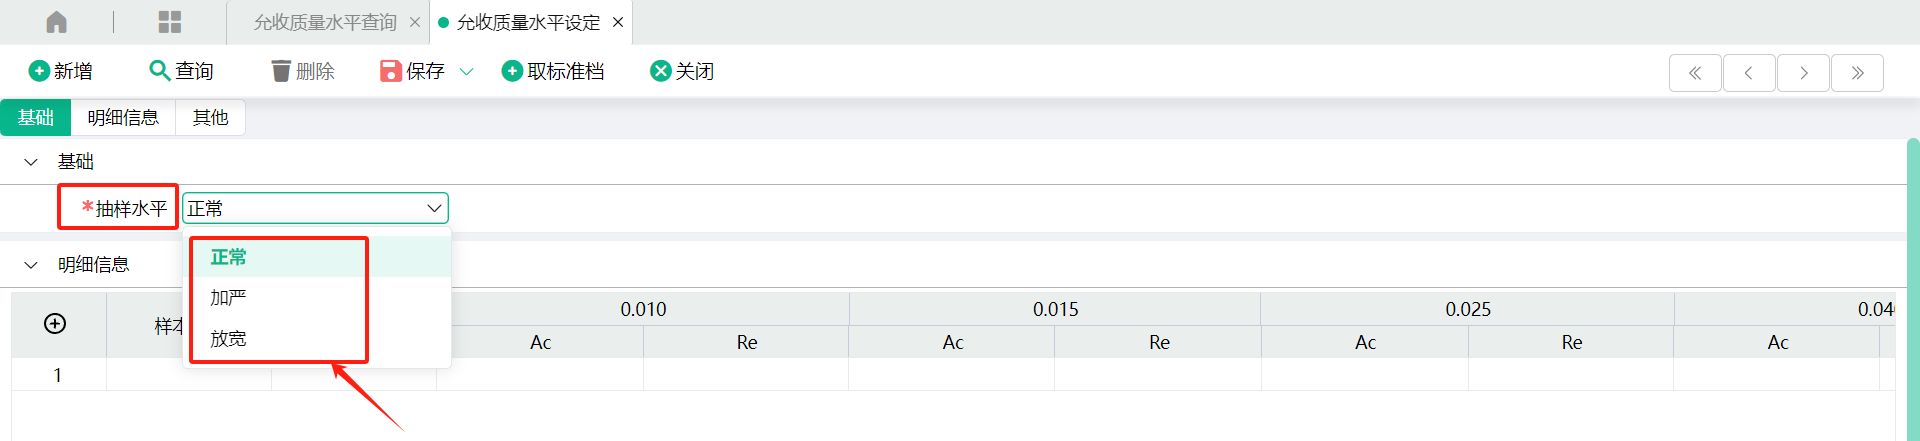
Task: Click the 保存 save button
Action: tap(413, 71)
